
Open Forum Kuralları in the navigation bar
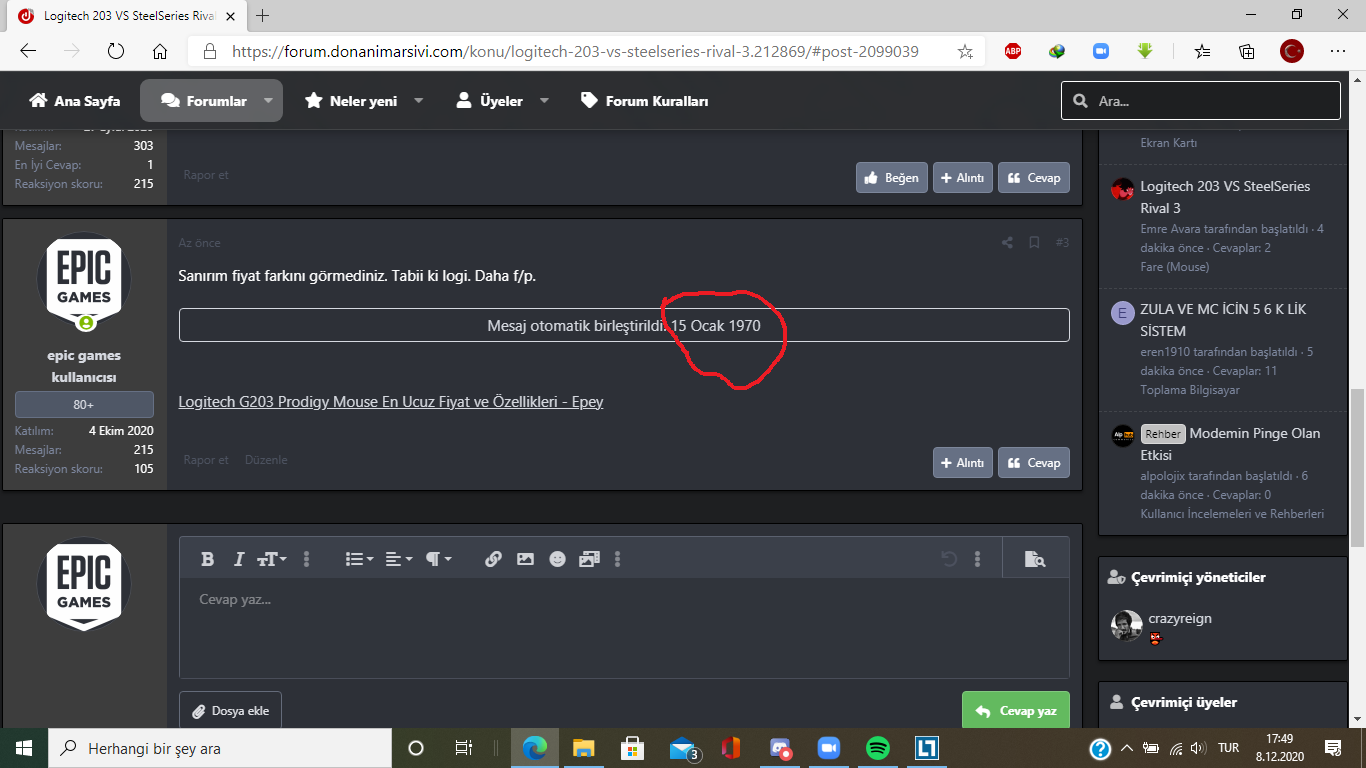tap(645, 101)
